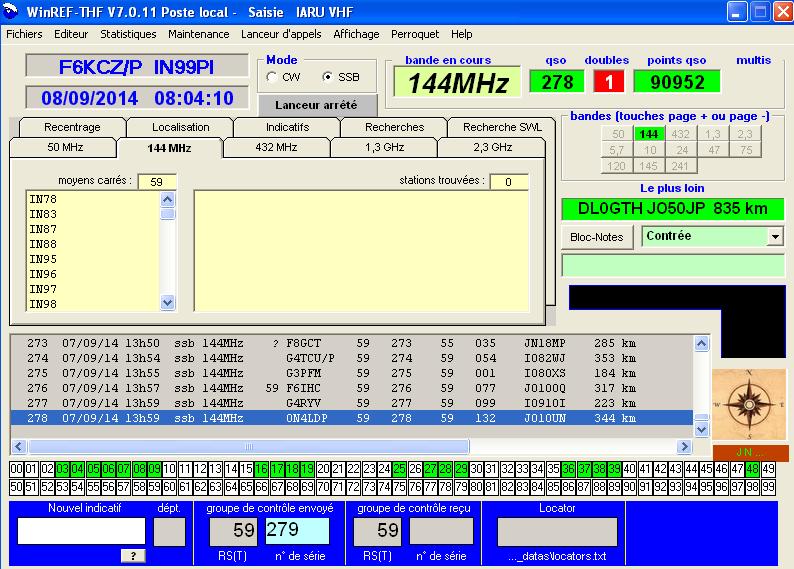Open the Perroquet menu
This screenshot has width=794, height=569.
(415, 34)
